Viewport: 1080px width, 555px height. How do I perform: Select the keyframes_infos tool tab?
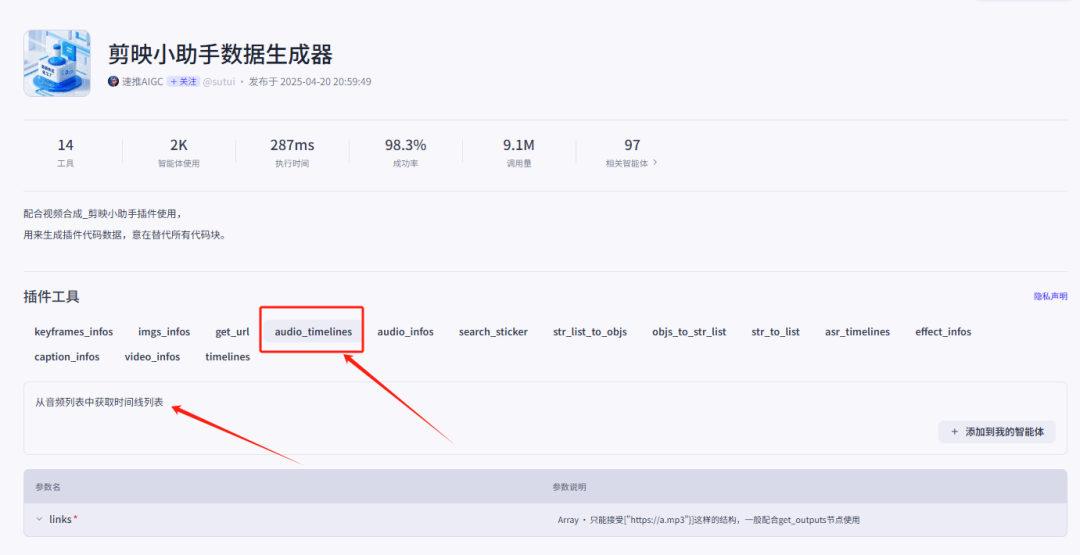pyautogui.click(x=74, y=332)
